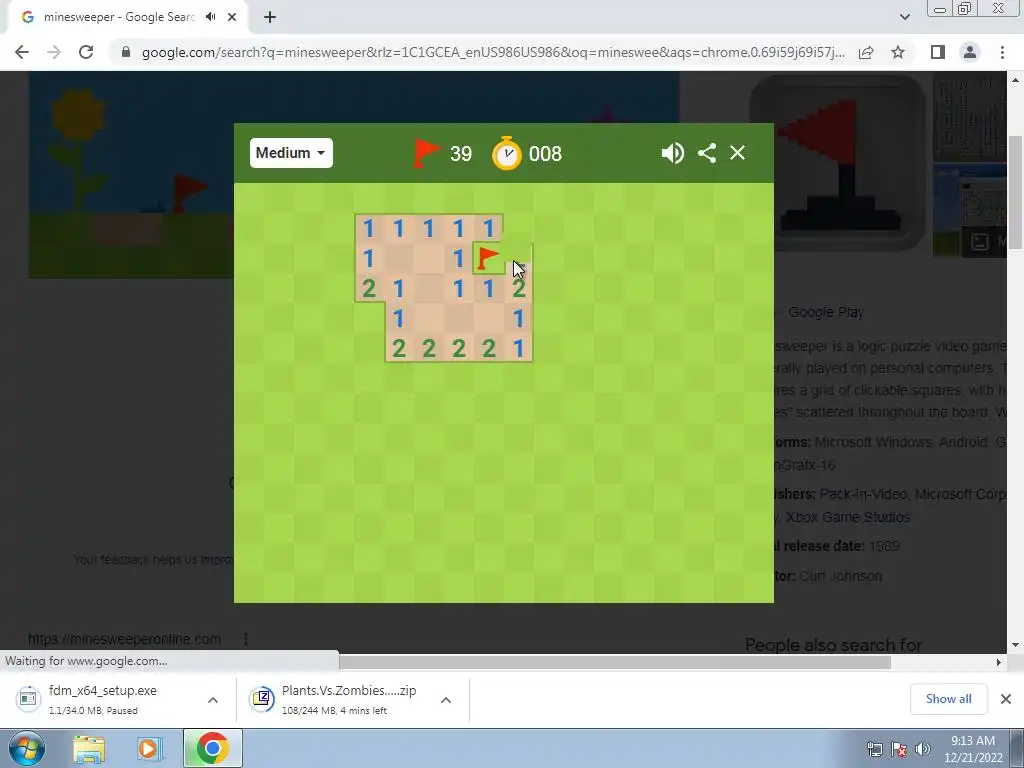This screenshot has width=1024, height=768.
Task: Click the Google Play source link
Action: (825, 312)
